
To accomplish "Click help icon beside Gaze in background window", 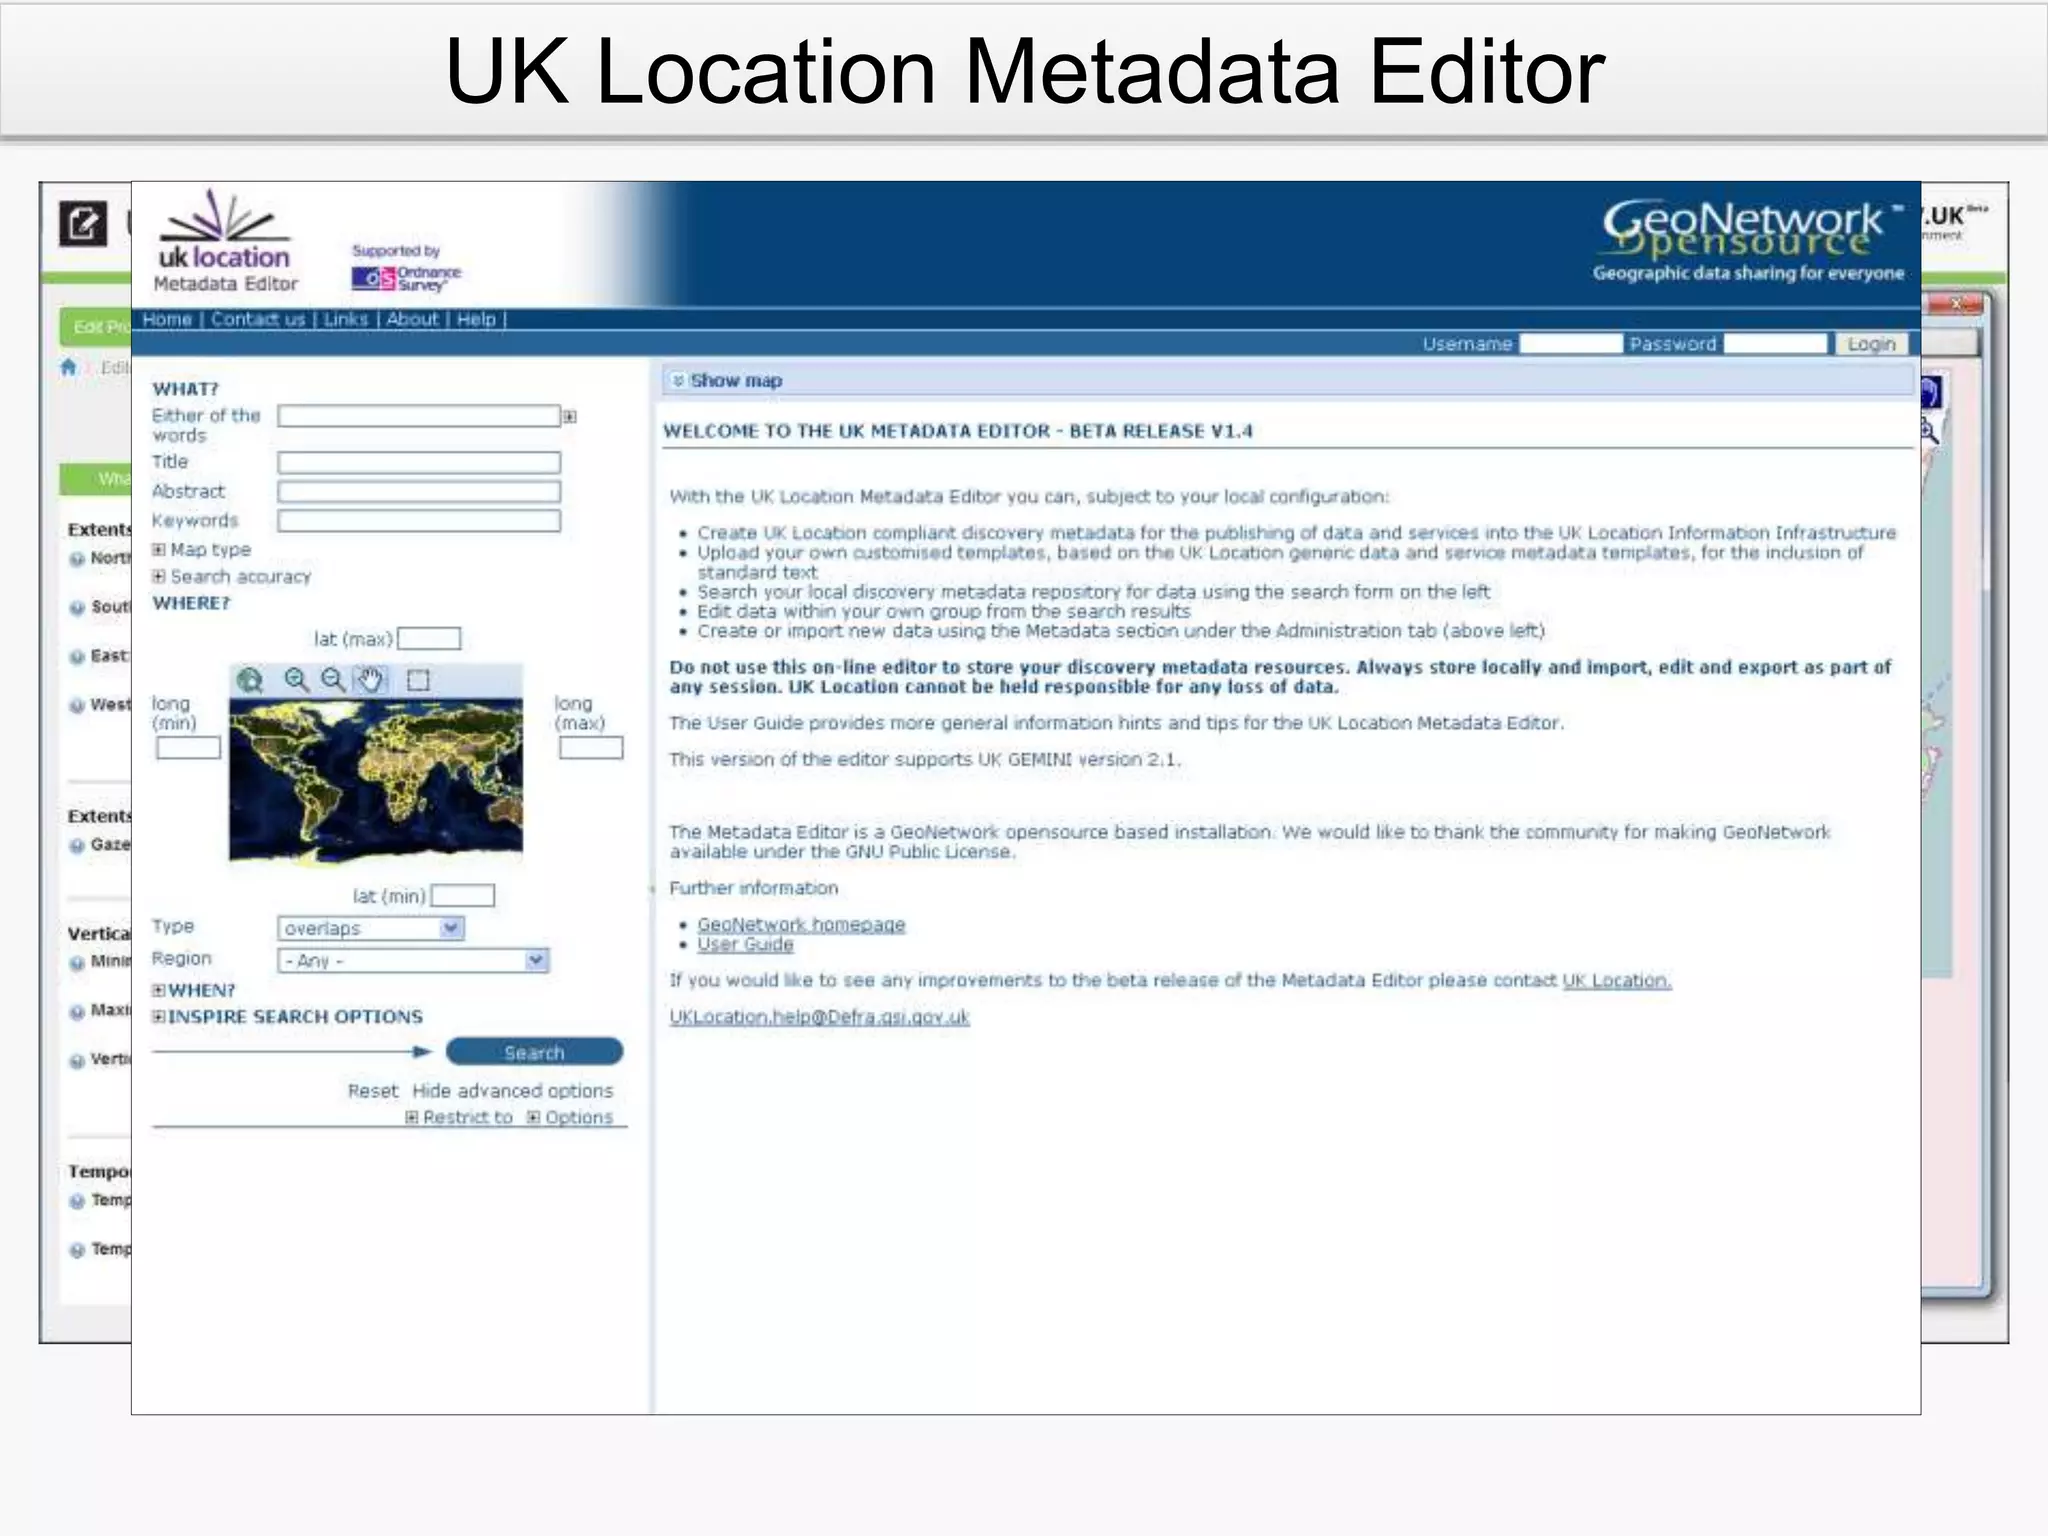I will tap(77, 846).
